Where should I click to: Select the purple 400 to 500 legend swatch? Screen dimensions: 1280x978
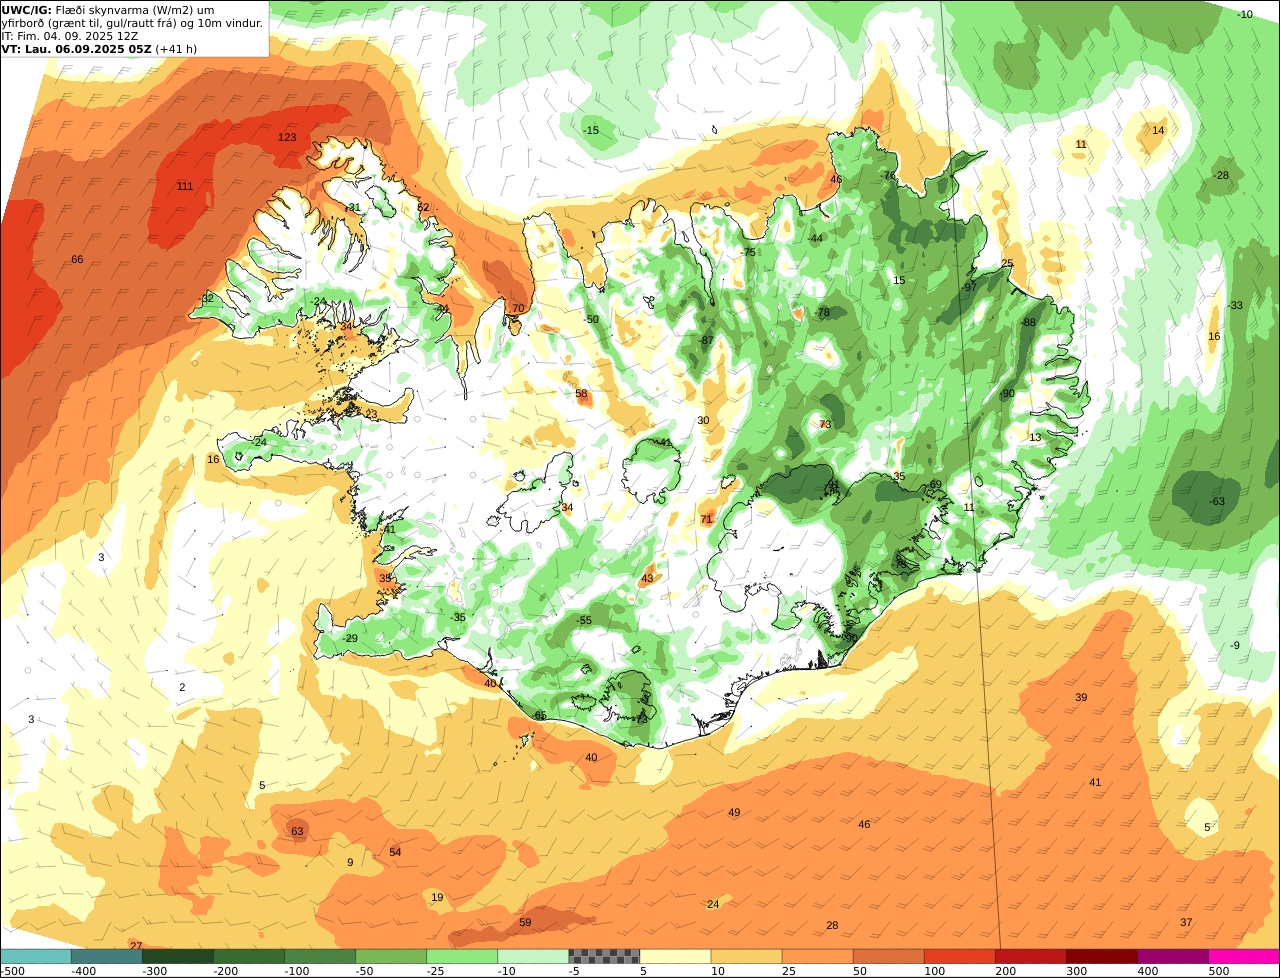click(x=1172, y=956)
